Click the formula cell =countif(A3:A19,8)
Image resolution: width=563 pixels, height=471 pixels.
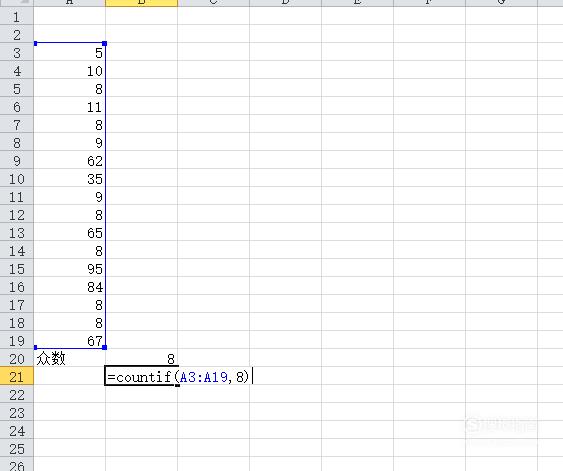[178, 376]
